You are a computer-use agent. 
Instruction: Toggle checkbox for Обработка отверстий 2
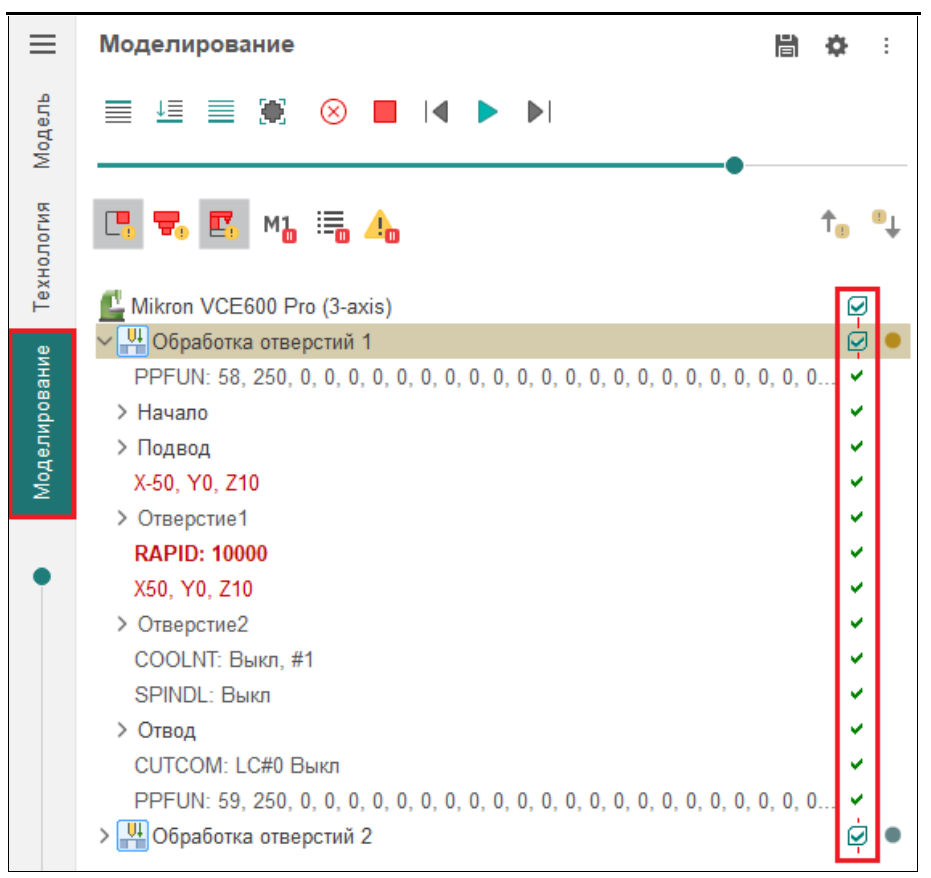(857, 836)
